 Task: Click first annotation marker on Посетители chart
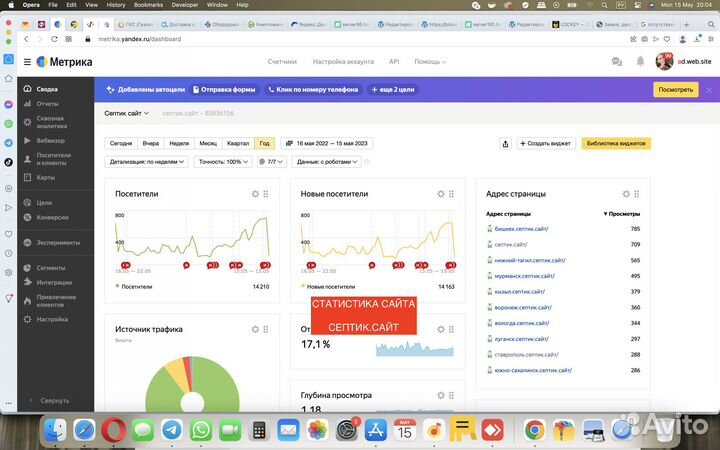pos(125,265)
